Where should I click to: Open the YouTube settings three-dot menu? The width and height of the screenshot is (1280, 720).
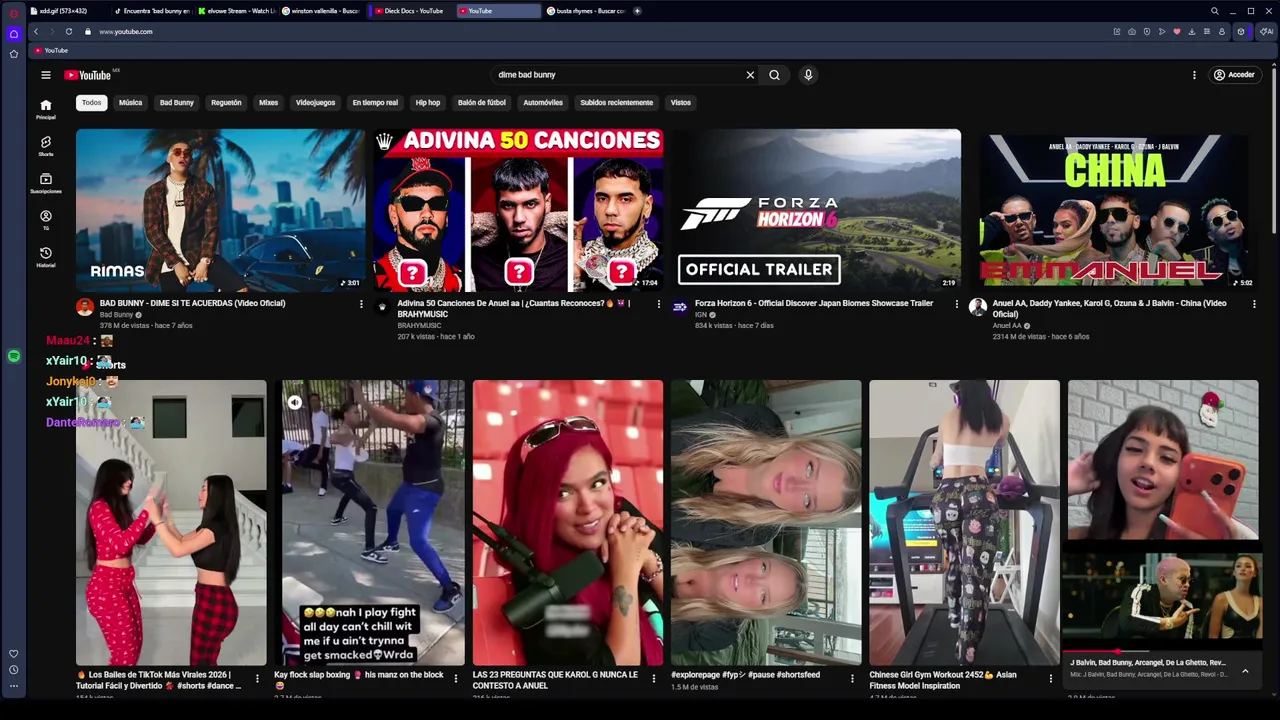coord(1194,75)
